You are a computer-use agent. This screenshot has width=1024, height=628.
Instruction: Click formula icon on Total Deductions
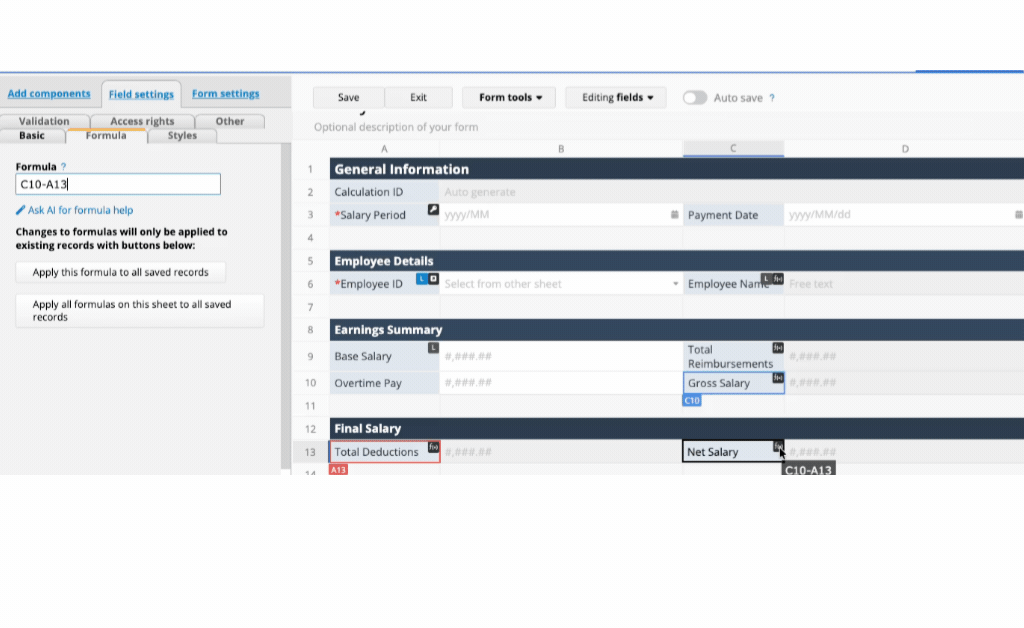pos(433,447)
